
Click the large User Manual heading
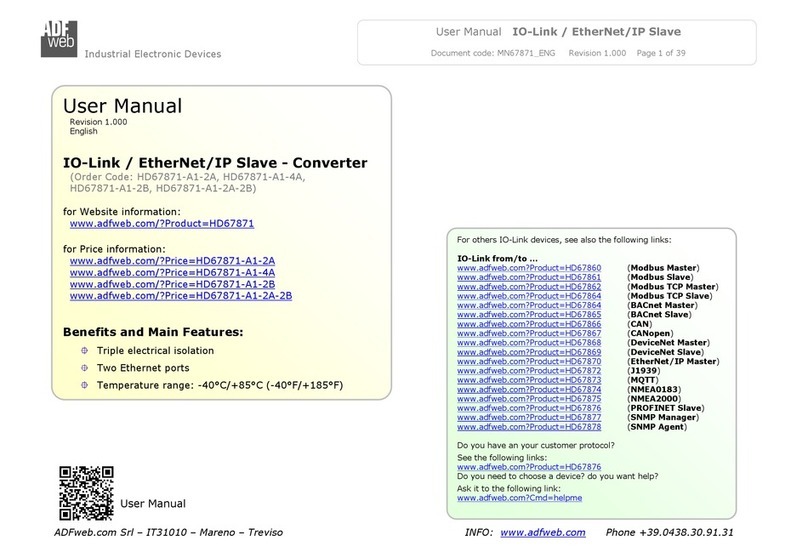tap(123, 106)
